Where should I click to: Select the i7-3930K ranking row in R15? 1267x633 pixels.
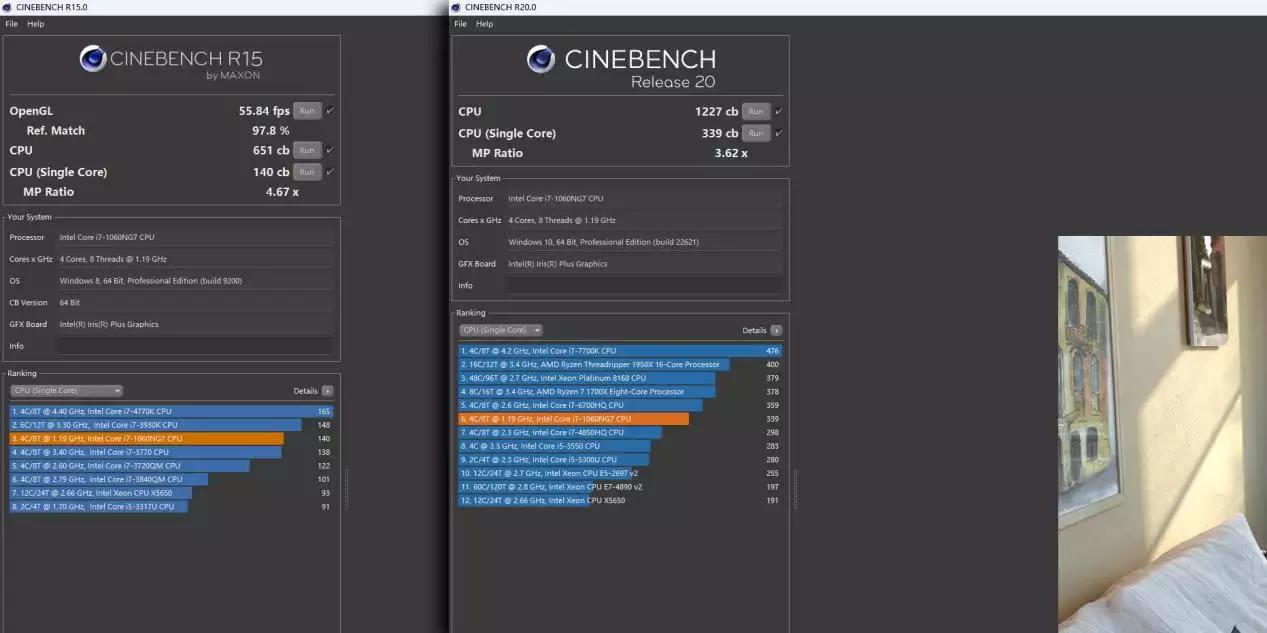click(x=171, y=425)
